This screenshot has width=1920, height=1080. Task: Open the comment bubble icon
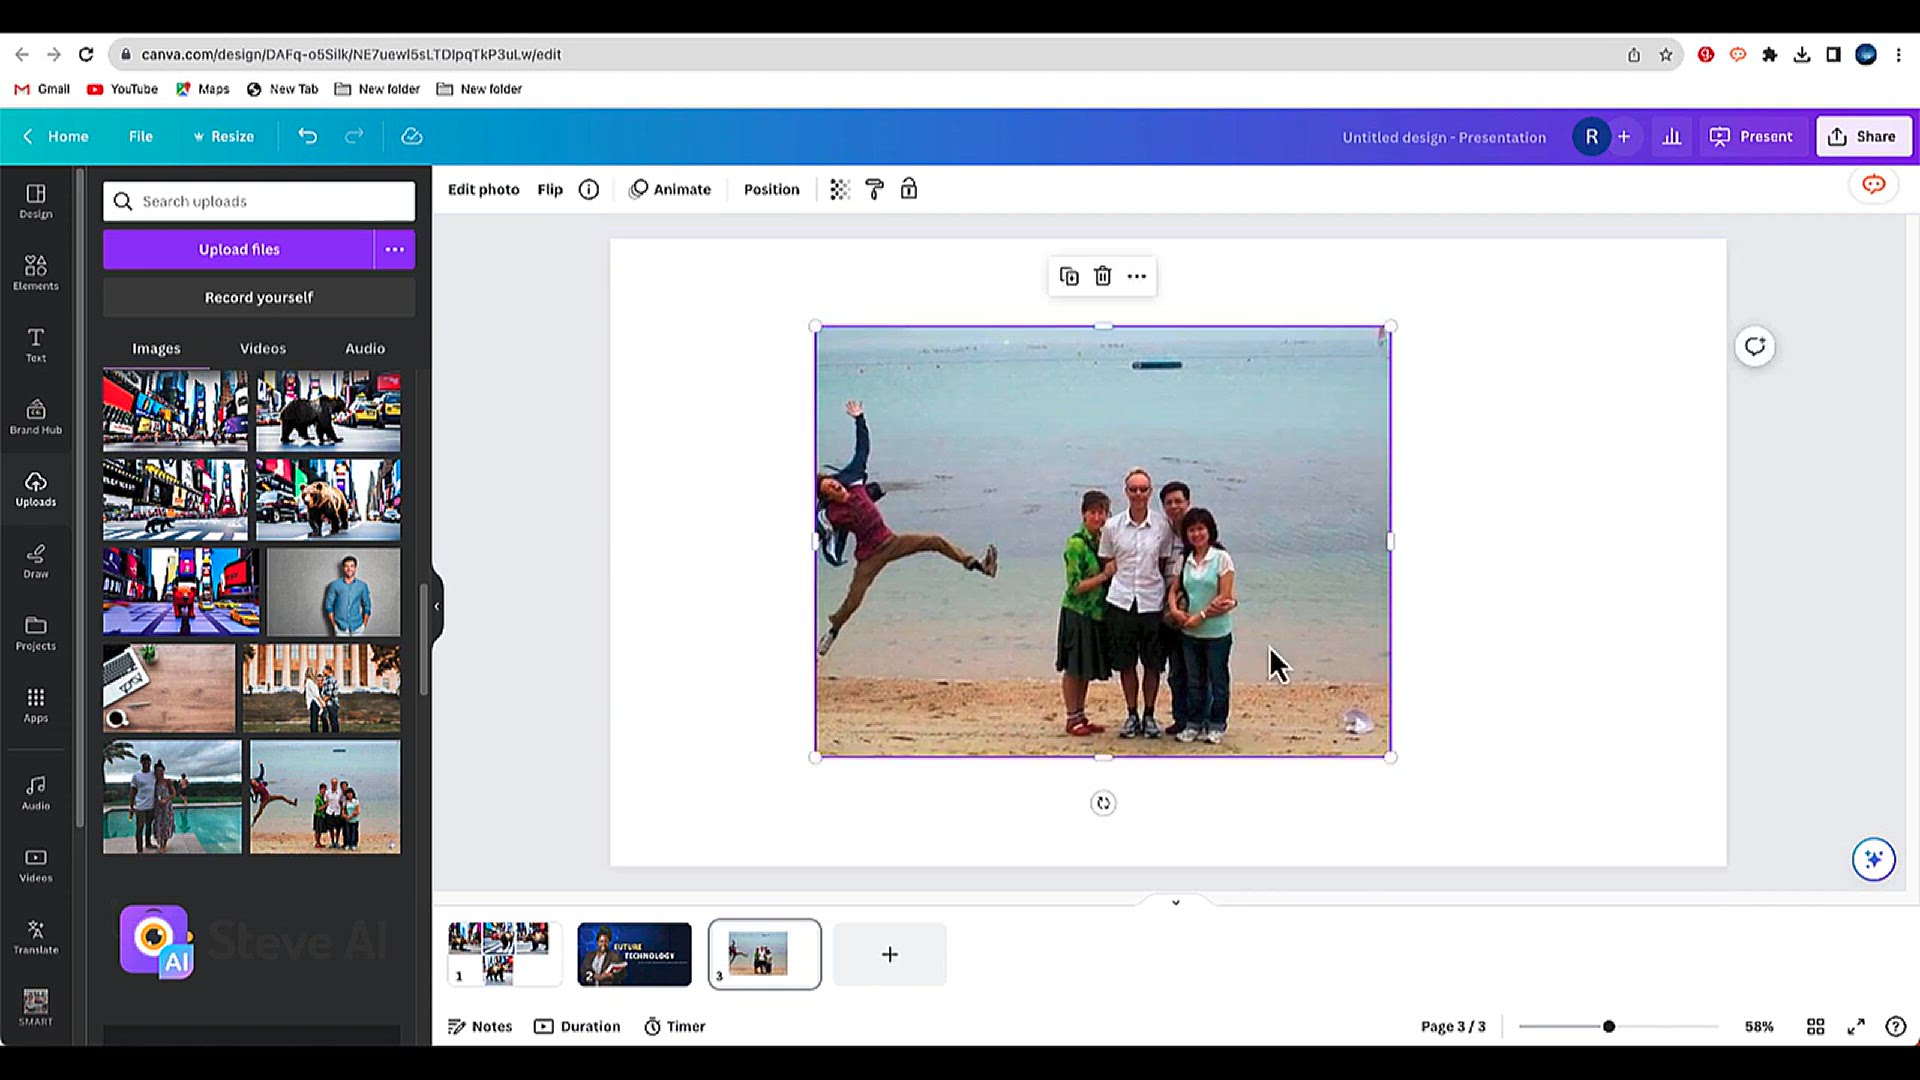(x=1874, y=185)
